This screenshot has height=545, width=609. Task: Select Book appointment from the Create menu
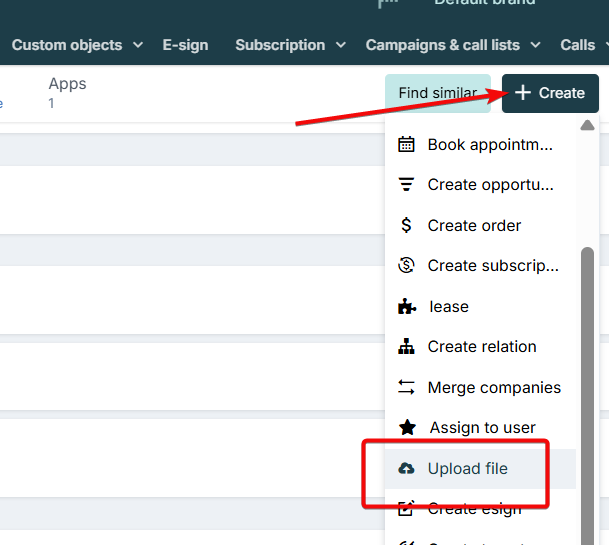coord(480,145)
